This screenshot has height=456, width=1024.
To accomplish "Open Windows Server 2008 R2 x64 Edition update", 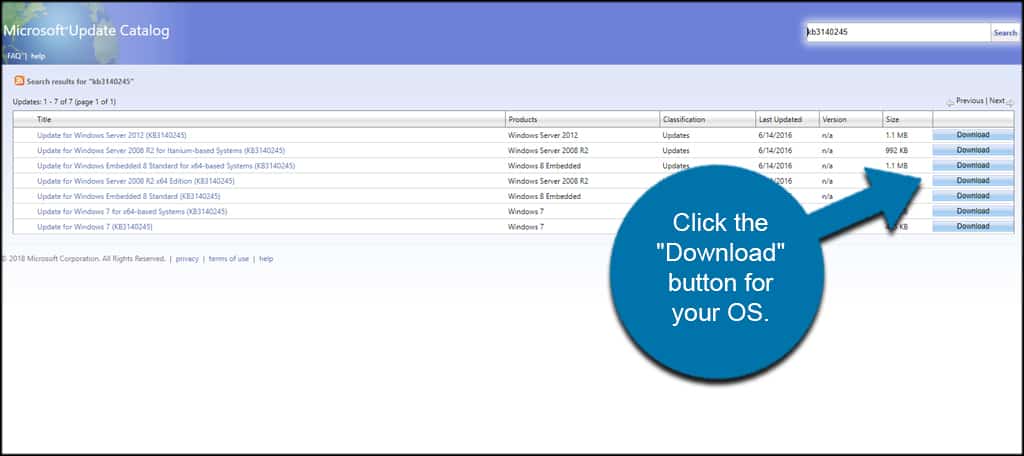I will pyautogui.click(x=135, y=181).
